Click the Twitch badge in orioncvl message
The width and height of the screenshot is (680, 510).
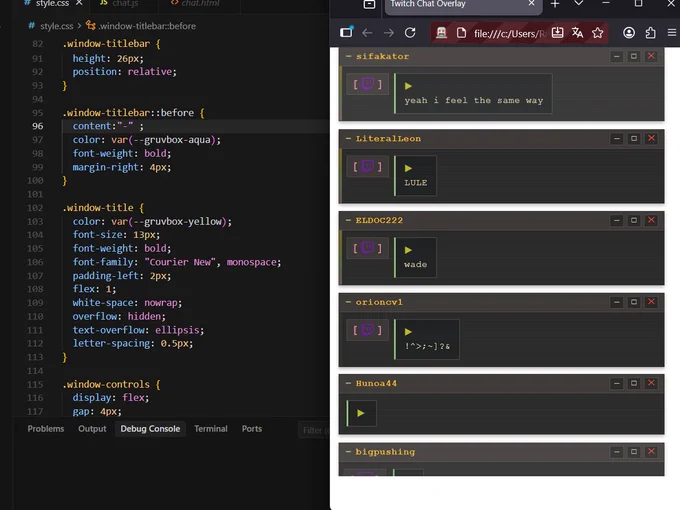point(367,330)
